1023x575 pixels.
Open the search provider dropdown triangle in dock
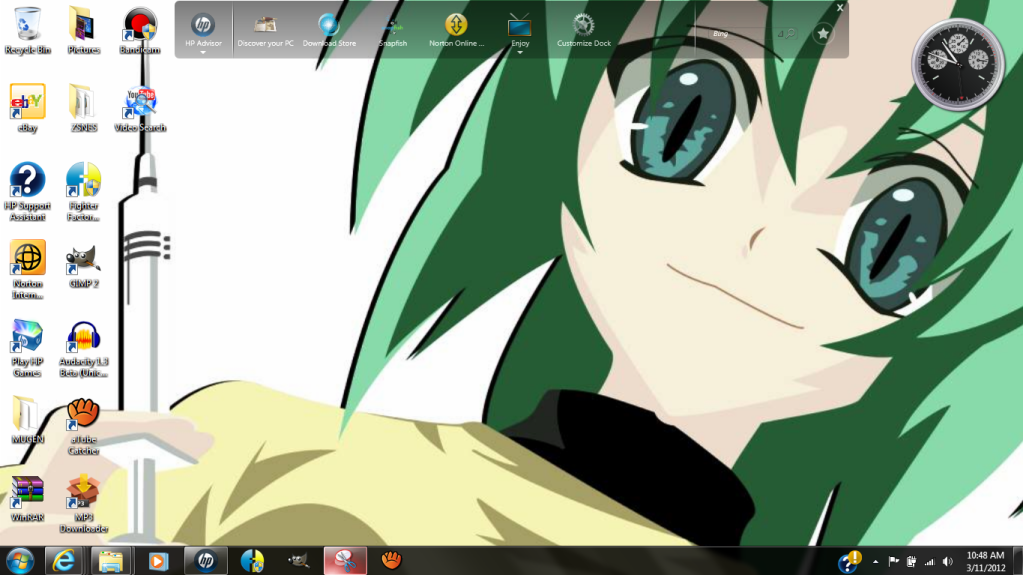780,34
